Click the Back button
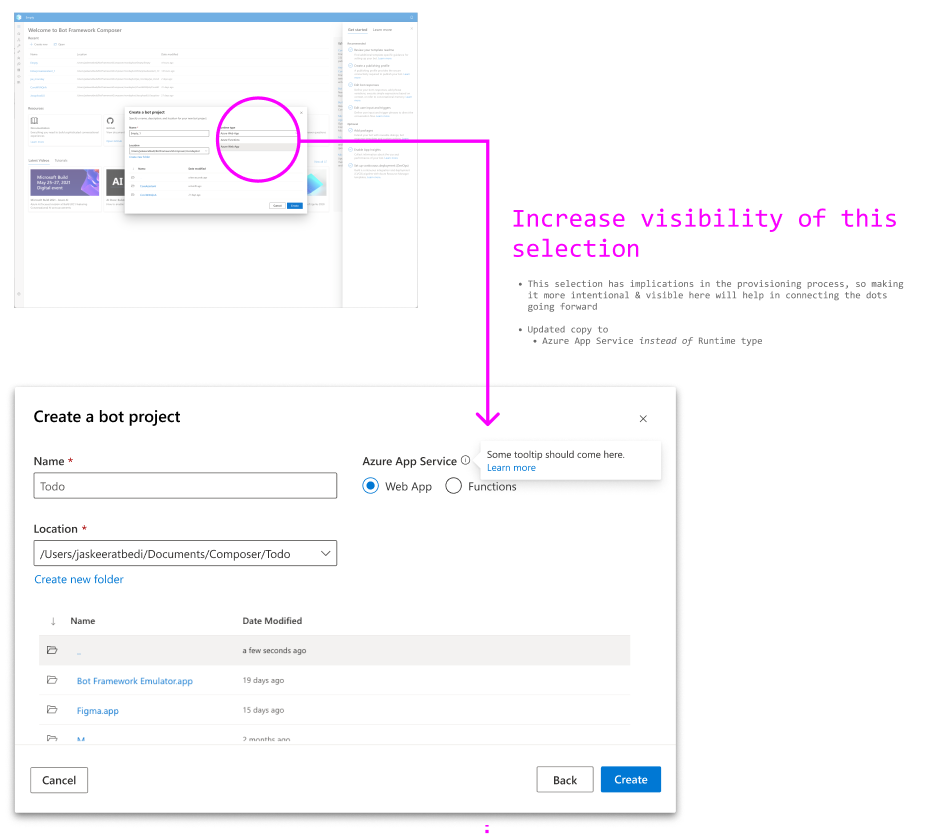This screenshot has height=834, width=934. [565, 780]
